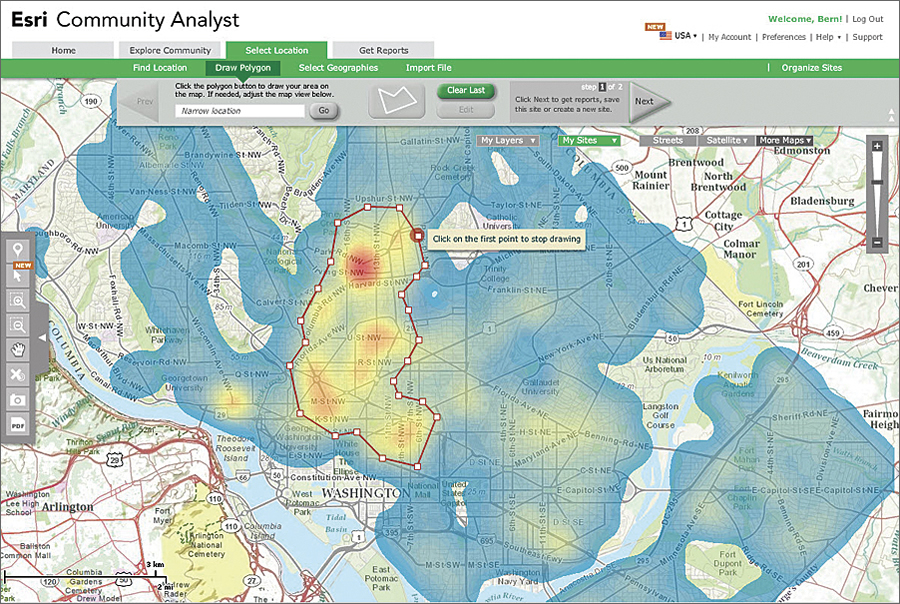This screenshot has height=604, width=900.
Task: Click the 'WASHINGTON' map label
Action: [366, 493]
